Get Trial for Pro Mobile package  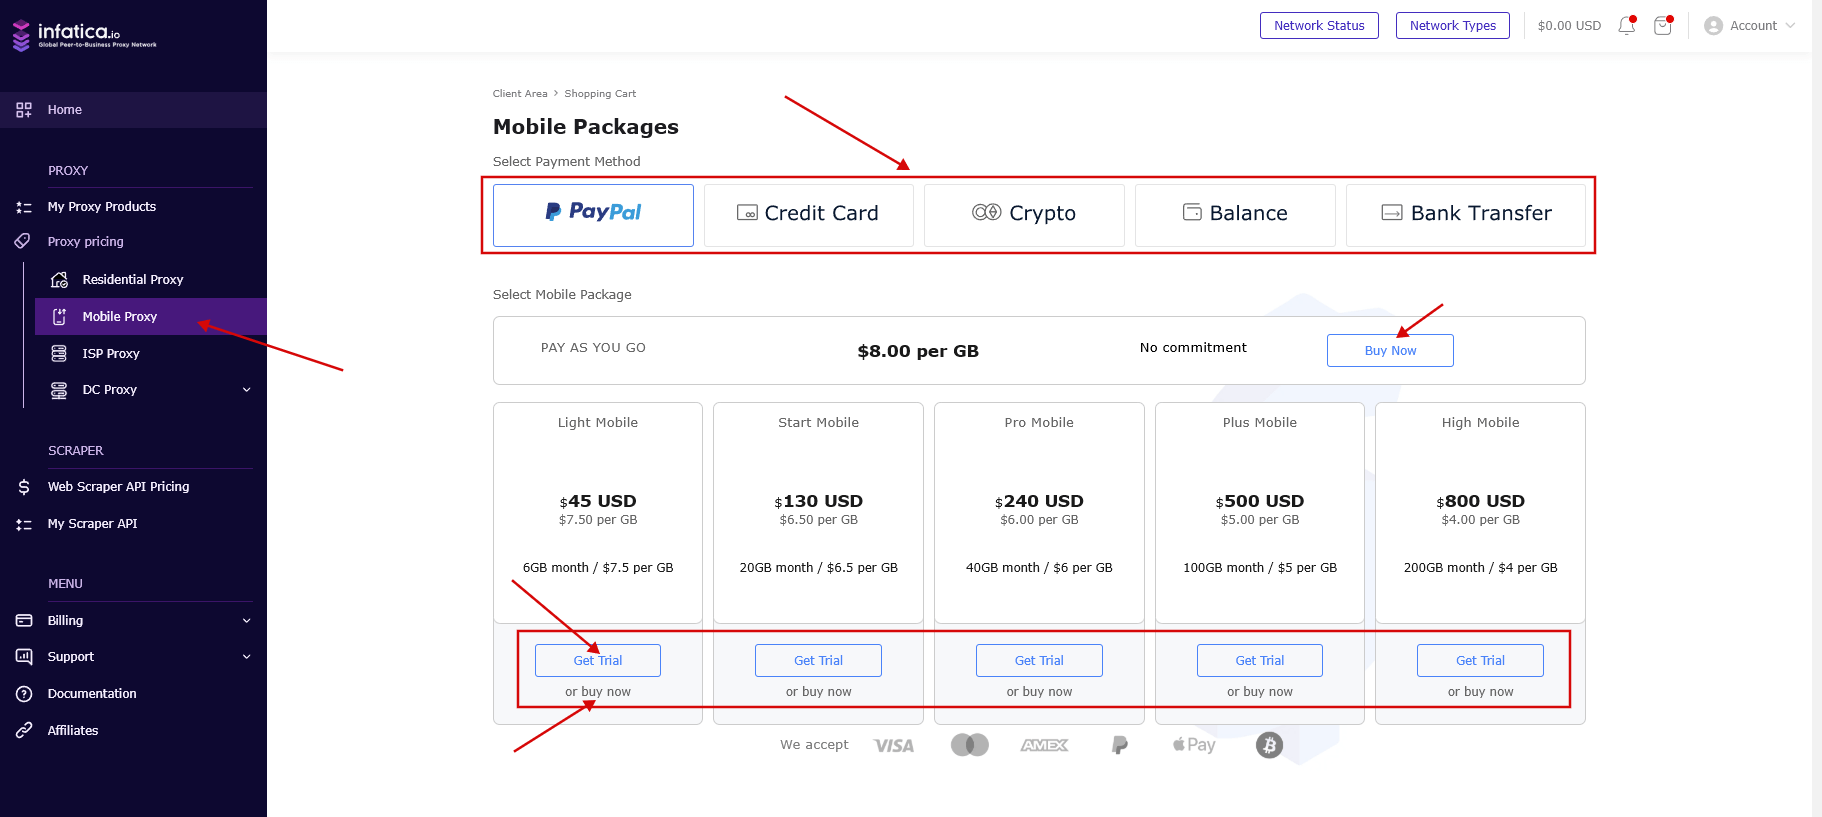coord(1039,661)
